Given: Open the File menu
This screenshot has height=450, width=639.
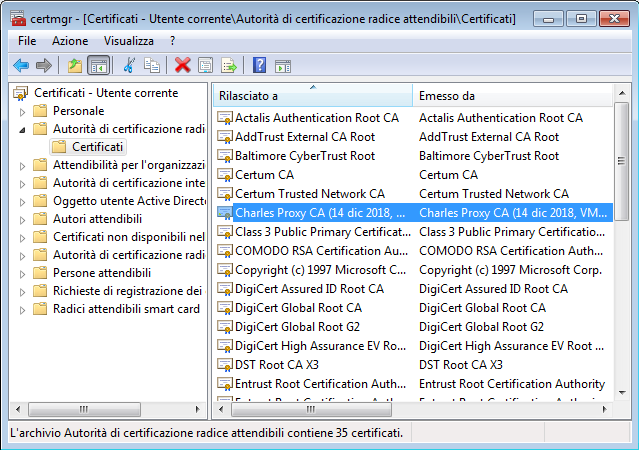Looking at the screenshot, I should [27, 41].
